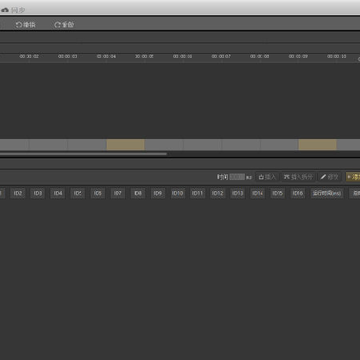
Task: Click the 00:00:09 mark on the time ruler
Action: pyautogui.click(x=298, y=57)
